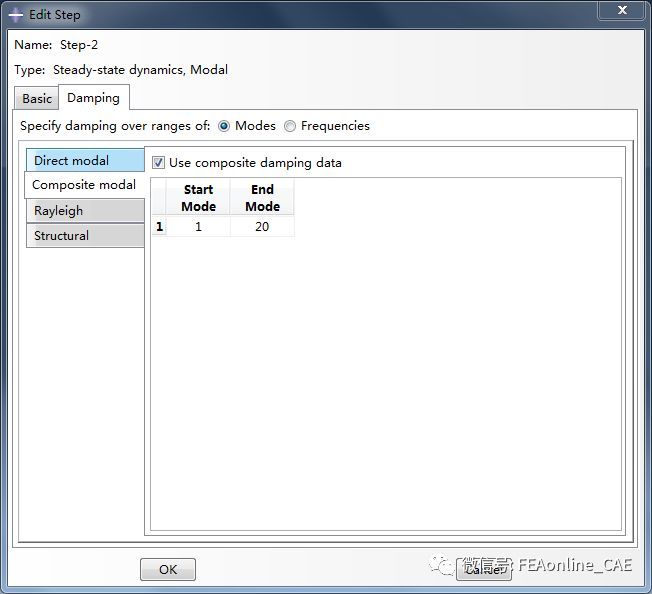Select row 1 header in damping table
The height and width of the screenshot is (594, 652).
point(159,227)
